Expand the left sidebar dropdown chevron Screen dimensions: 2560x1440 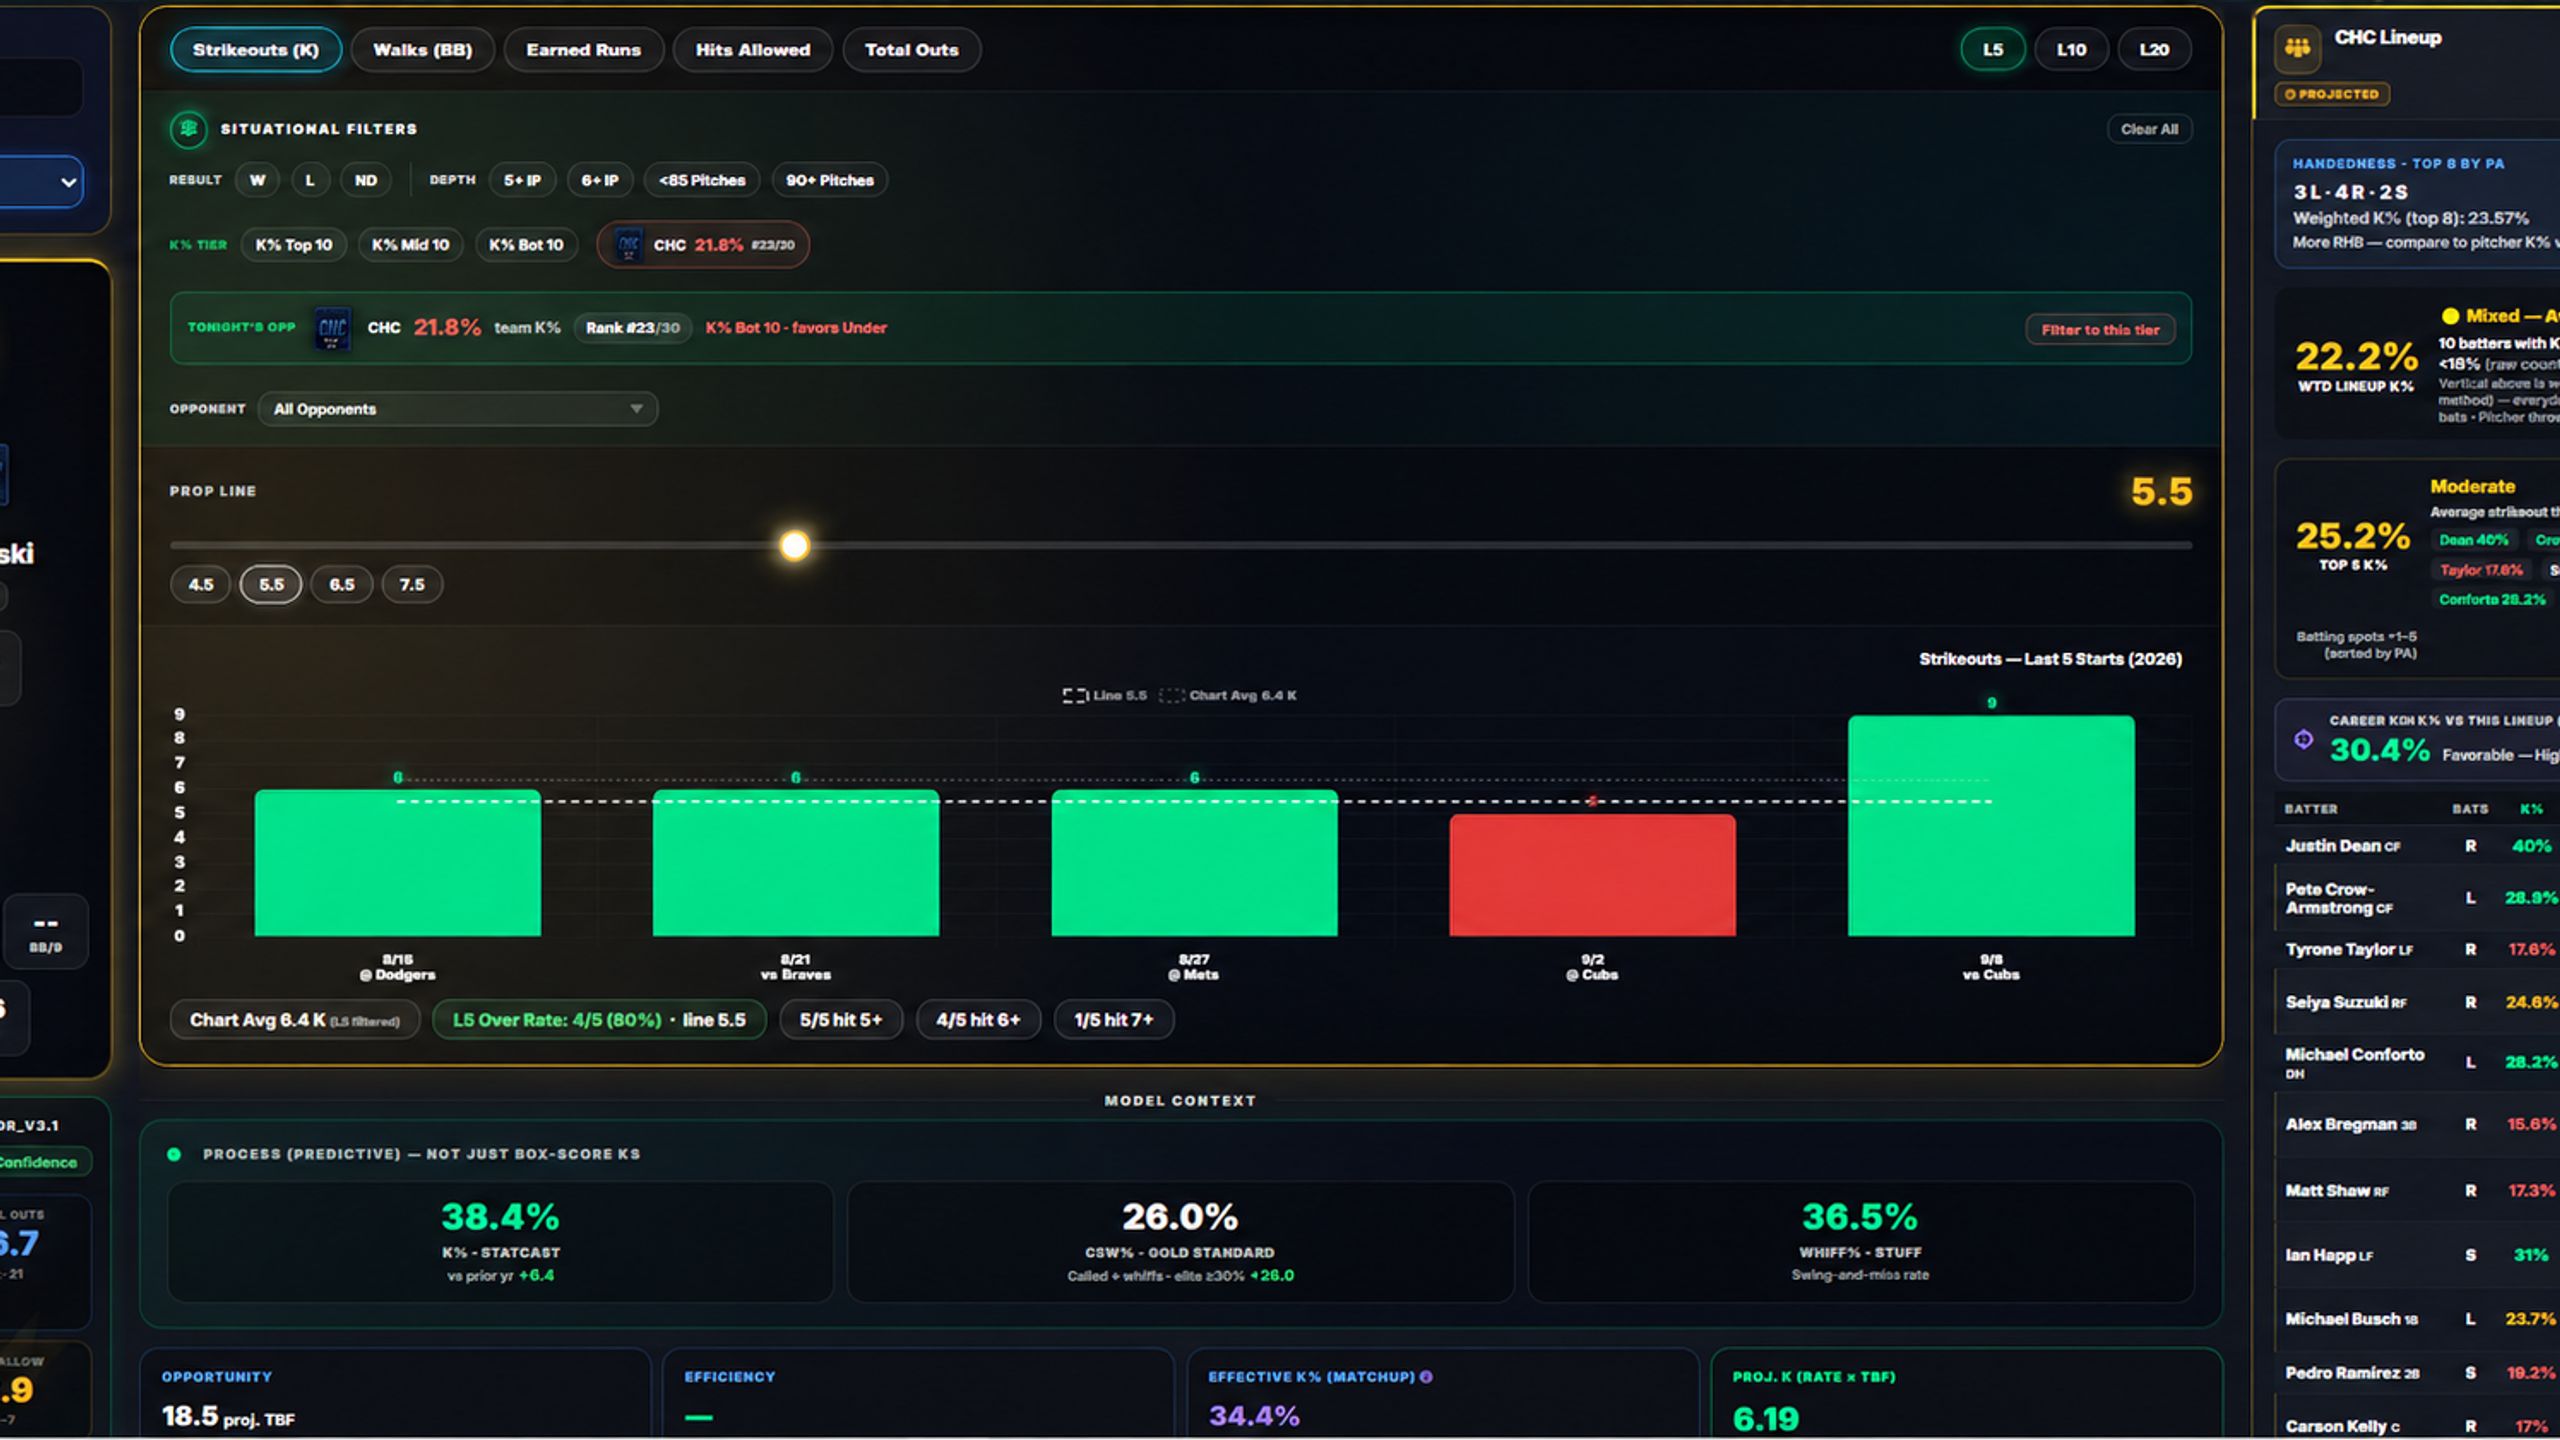point(68,182)
